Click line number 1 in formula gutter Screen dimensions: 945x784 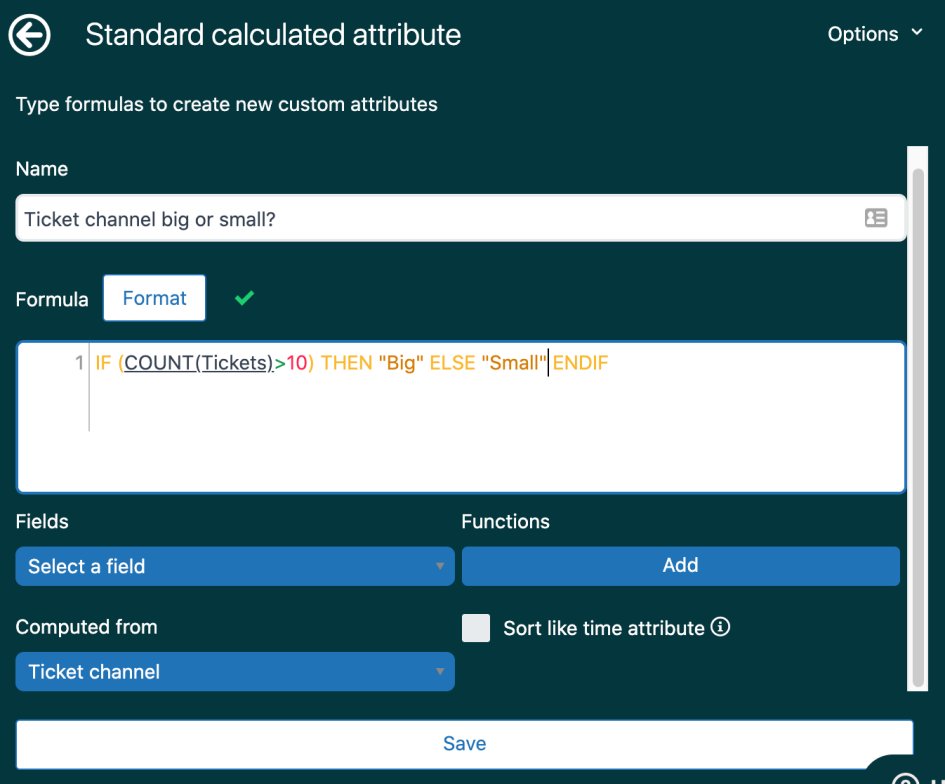(x=79, y=363)
